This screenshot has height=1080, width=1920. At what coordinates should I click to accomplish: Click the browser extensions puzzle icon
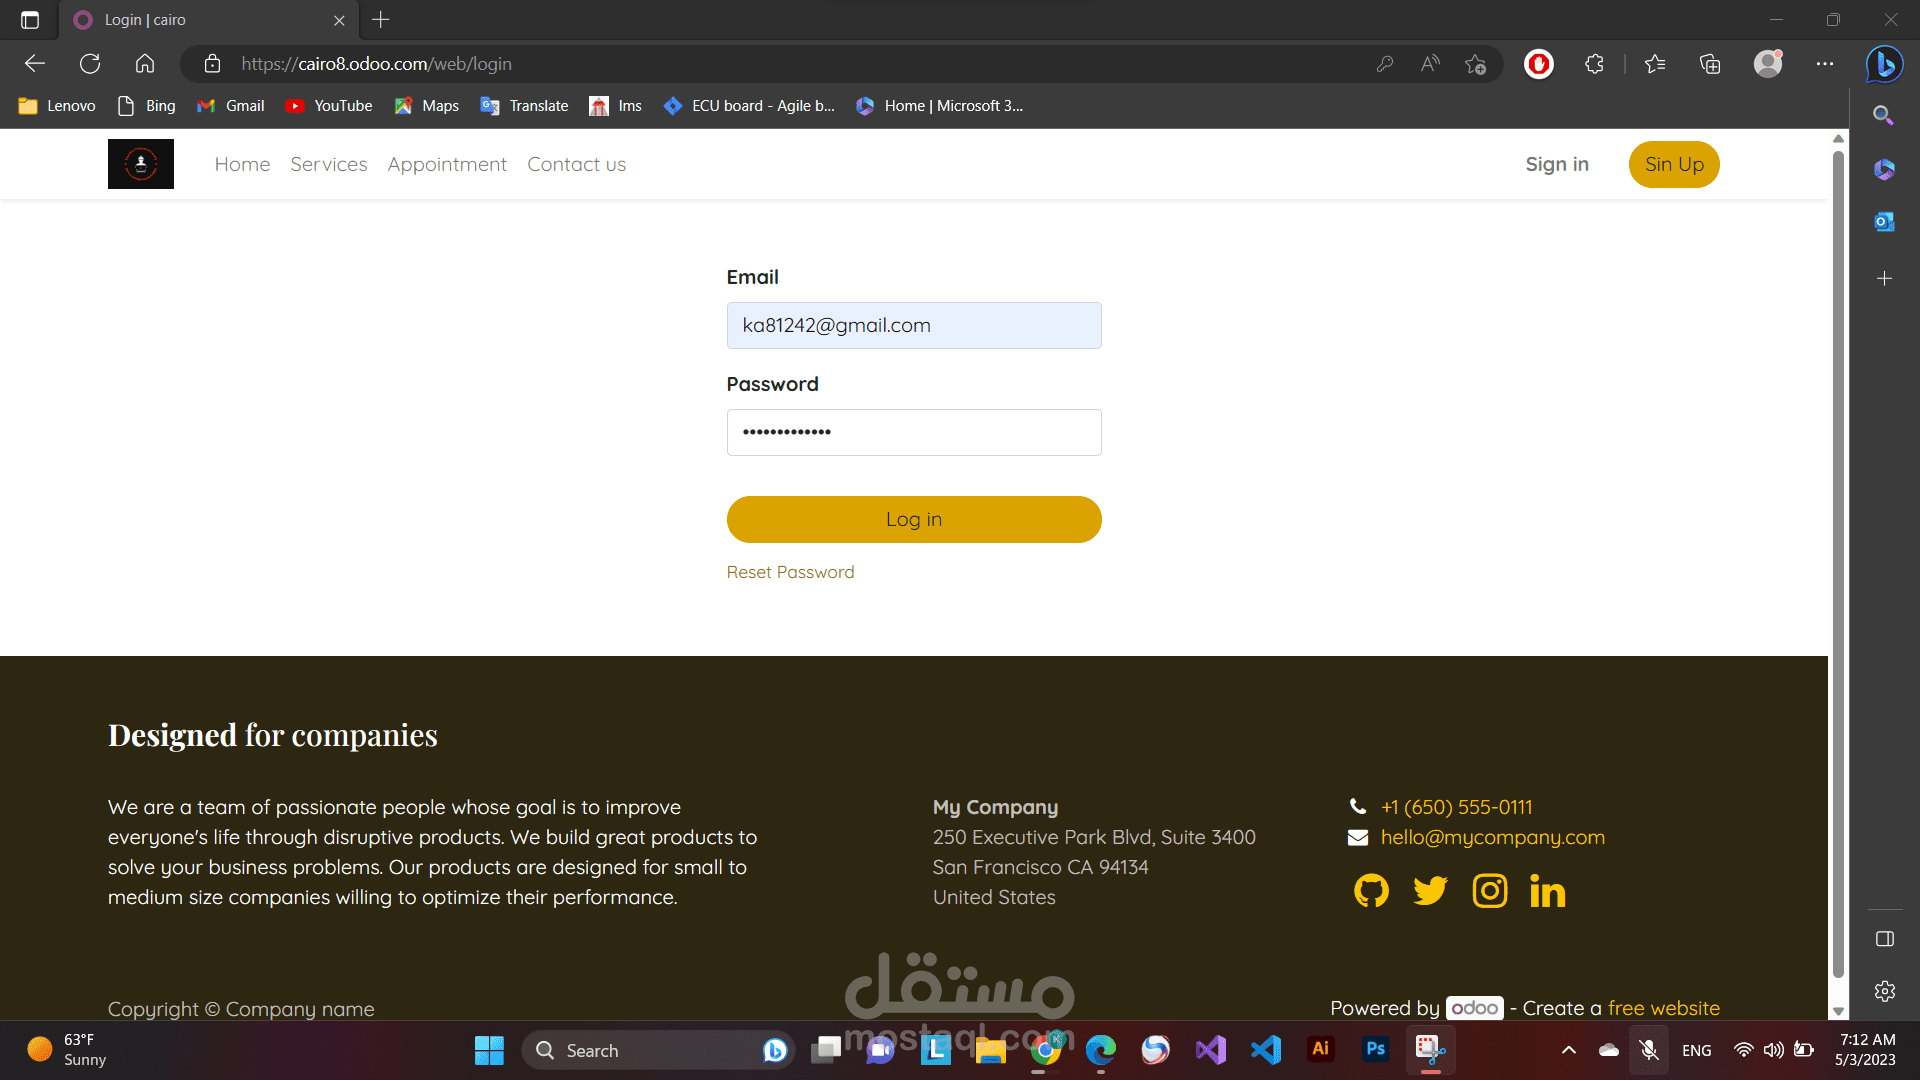pos(1594,64)
